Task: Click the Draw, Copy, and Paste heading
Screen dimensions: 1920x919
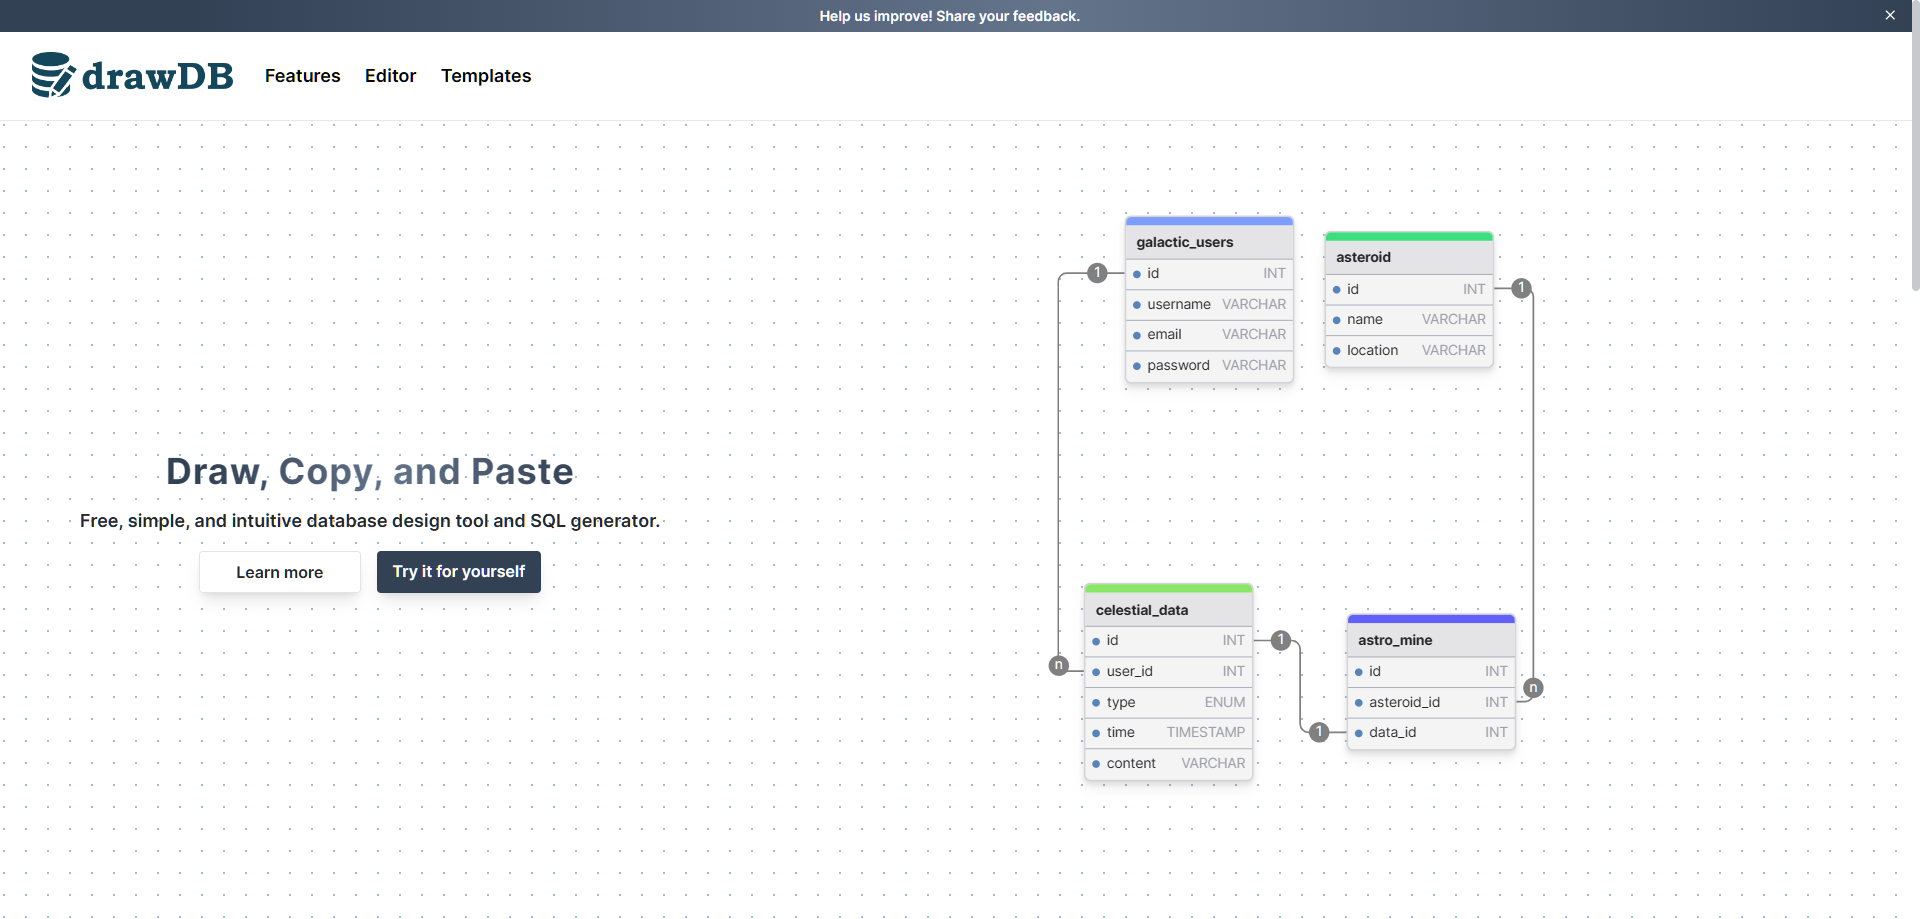Action: click(x=370, y=472)
